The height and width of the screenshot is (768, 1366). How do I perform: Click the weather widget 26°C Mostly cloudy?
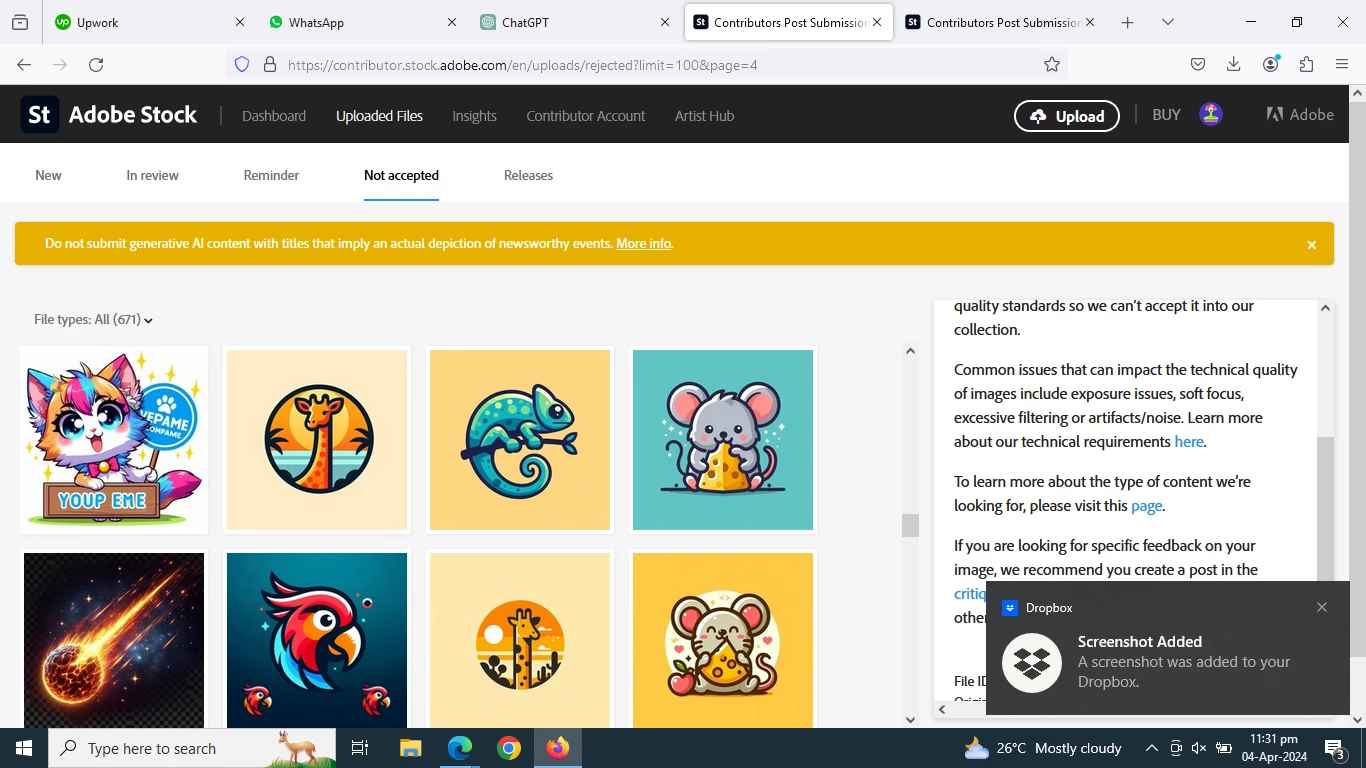[x=1043, y=748]
